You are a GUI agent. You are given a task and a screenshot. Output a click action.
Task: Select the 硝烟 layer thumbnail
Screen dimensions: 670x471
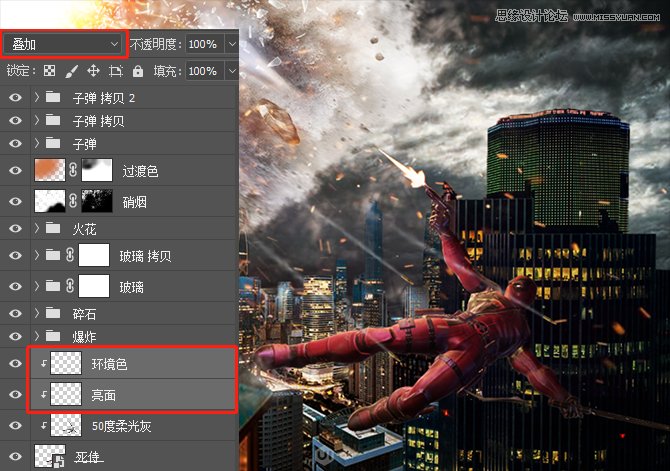click(x=50, y=201)
